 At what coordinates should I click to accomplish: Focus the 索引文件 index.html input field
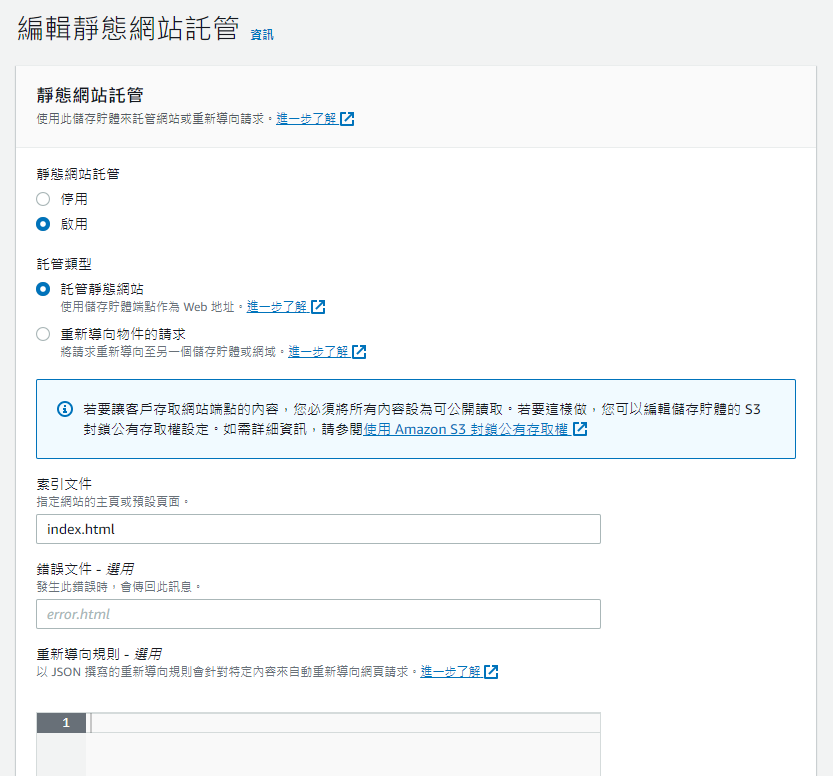318,529
